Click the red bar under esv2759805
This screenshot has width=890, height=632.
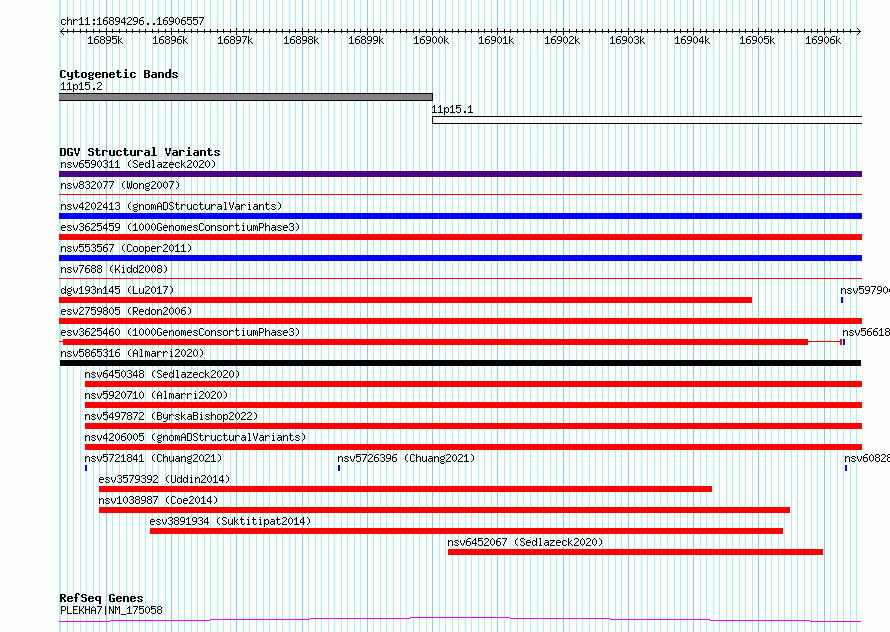click(x=461, y=321)
